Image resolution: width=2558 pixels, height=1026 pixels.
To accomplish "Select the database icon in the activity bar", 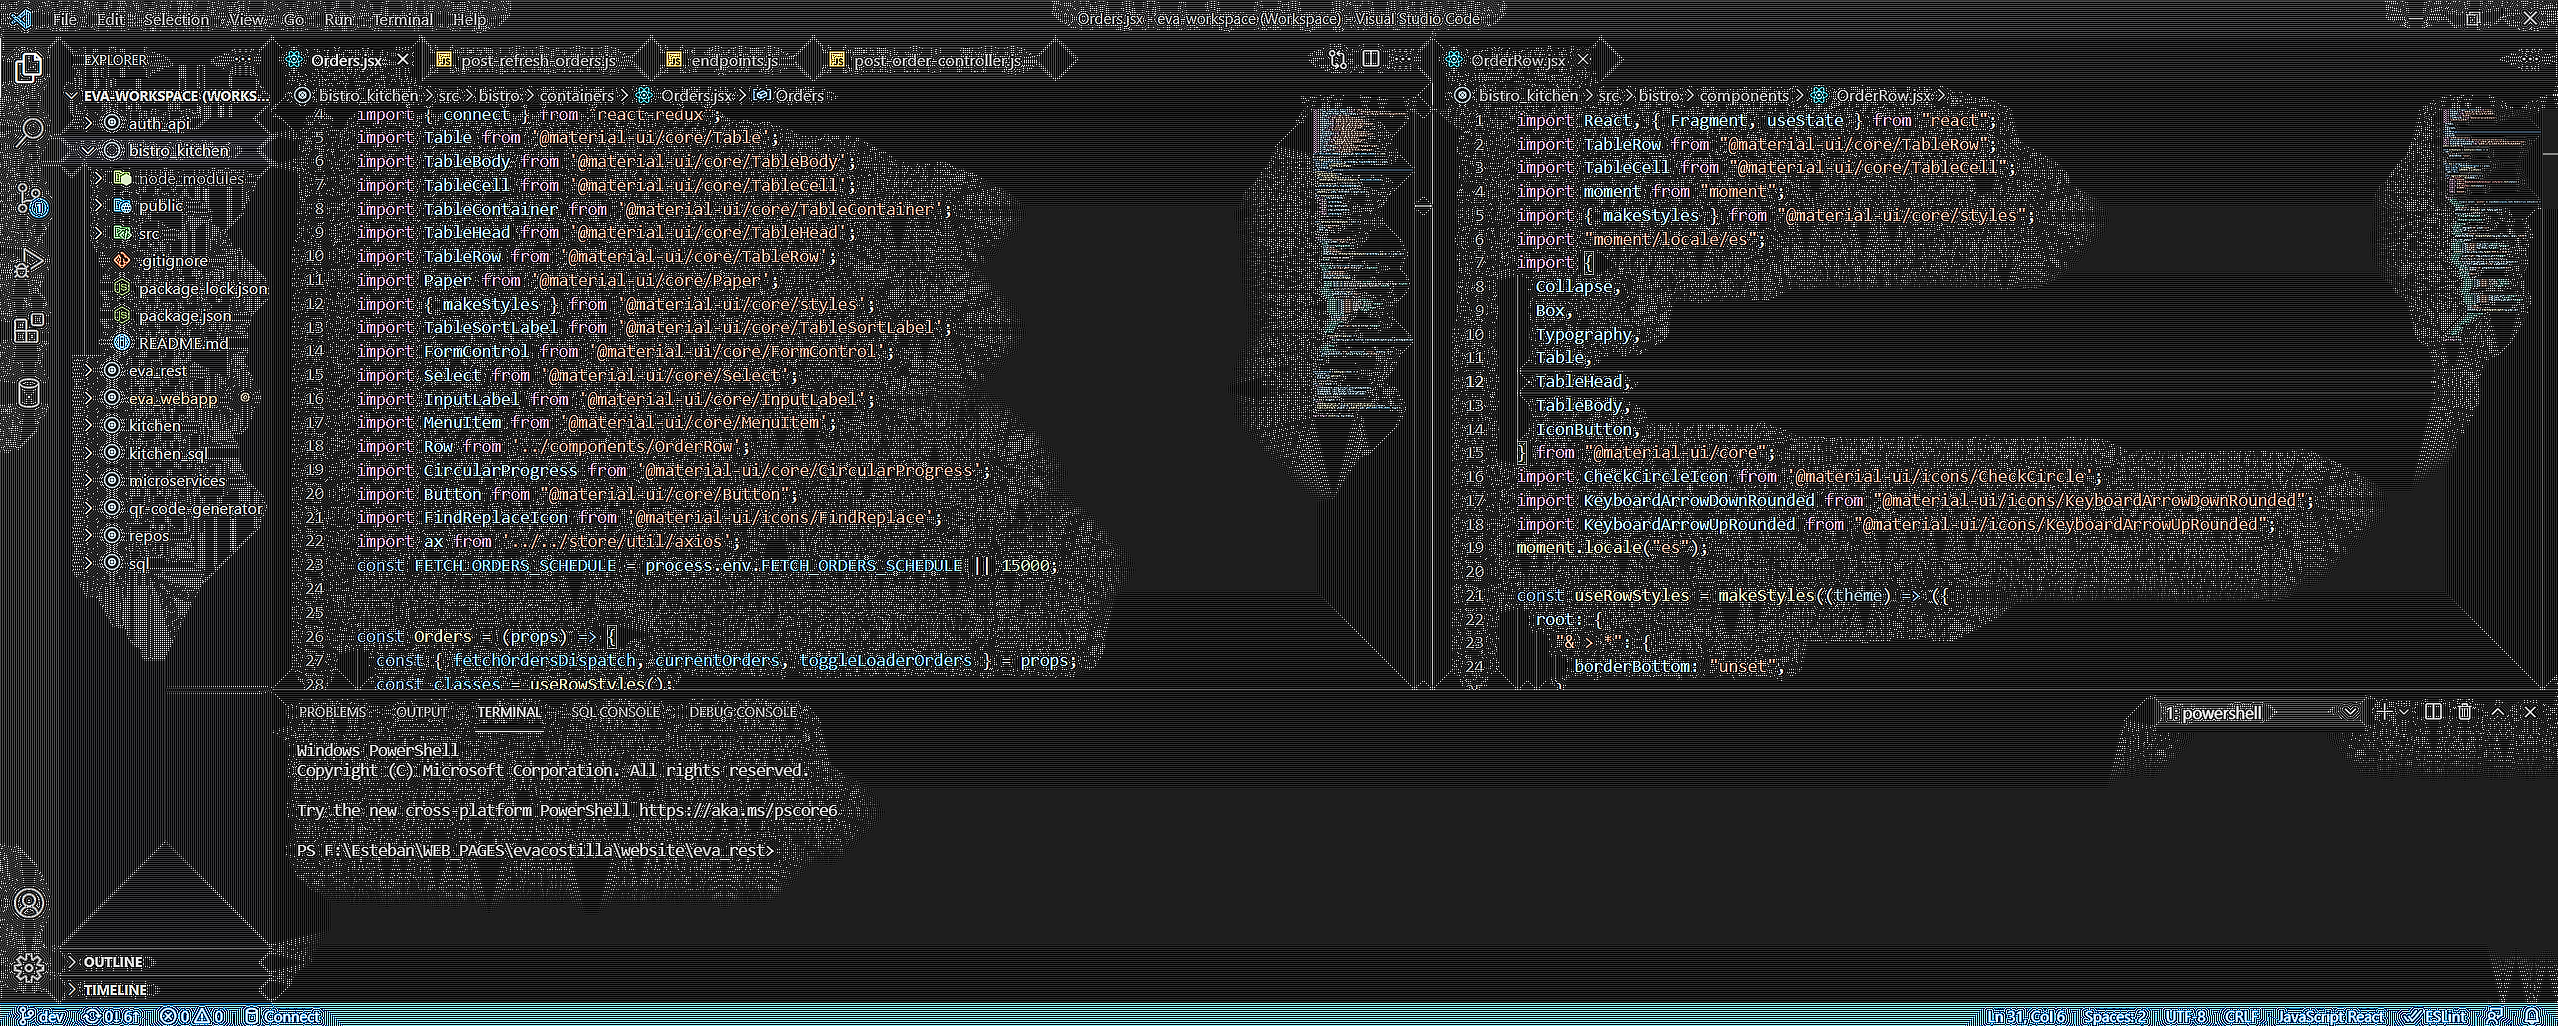I will click(28, 393).
